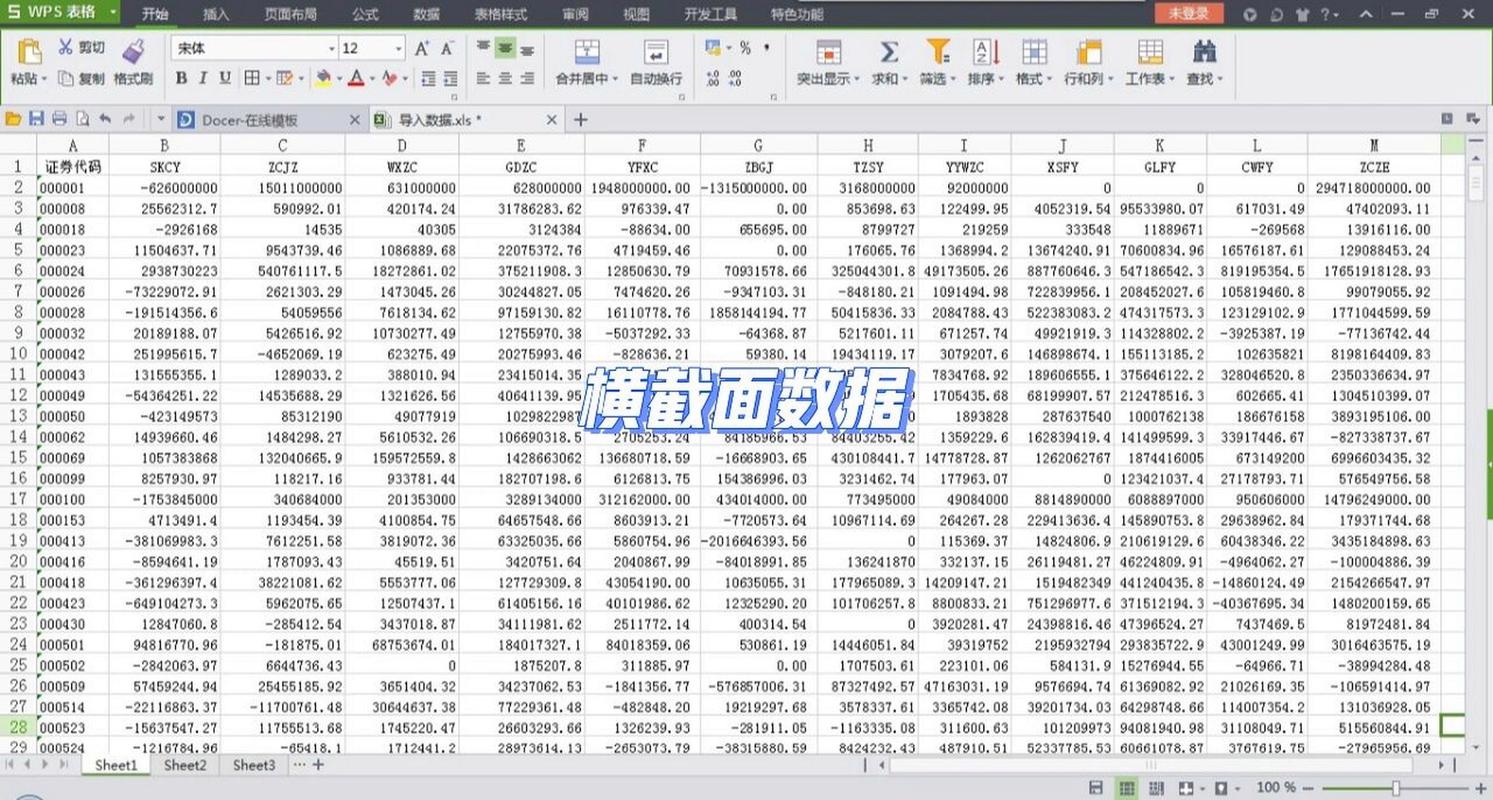Click the yellow fill color bucket
Screen dimensions: 1493x800
(323, 78)
